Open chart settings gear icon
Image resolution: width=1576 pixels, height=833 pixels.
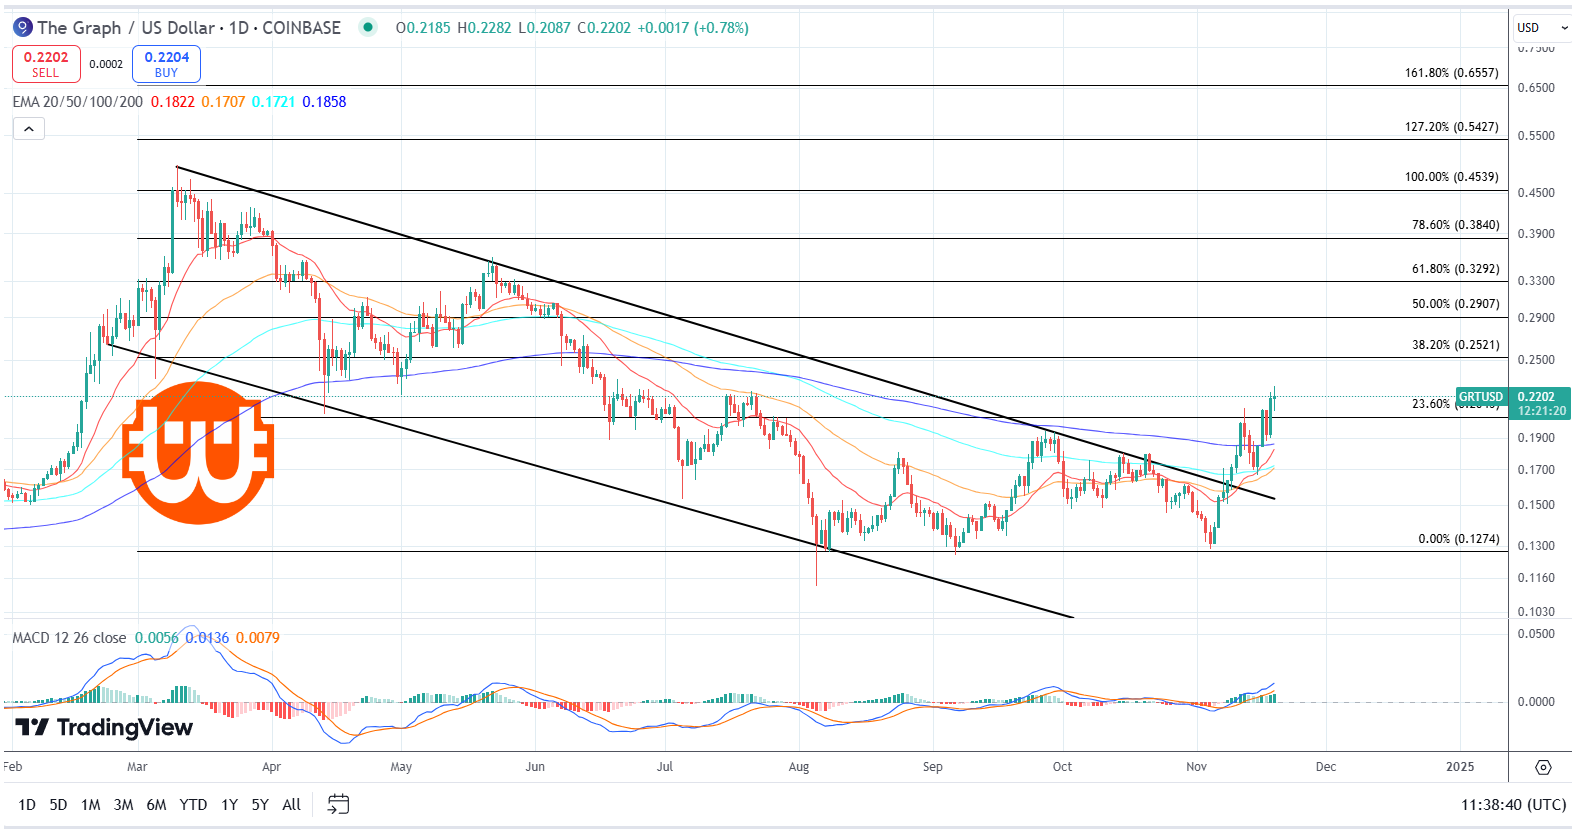click(x=1543, y=767)
